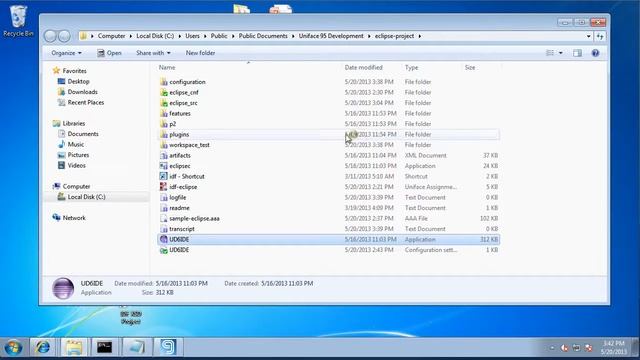Image resolution: width=640 pixels, height=360 pixels.
Task: Click the Open toolbar button
Action: click(x=109, y=53)
